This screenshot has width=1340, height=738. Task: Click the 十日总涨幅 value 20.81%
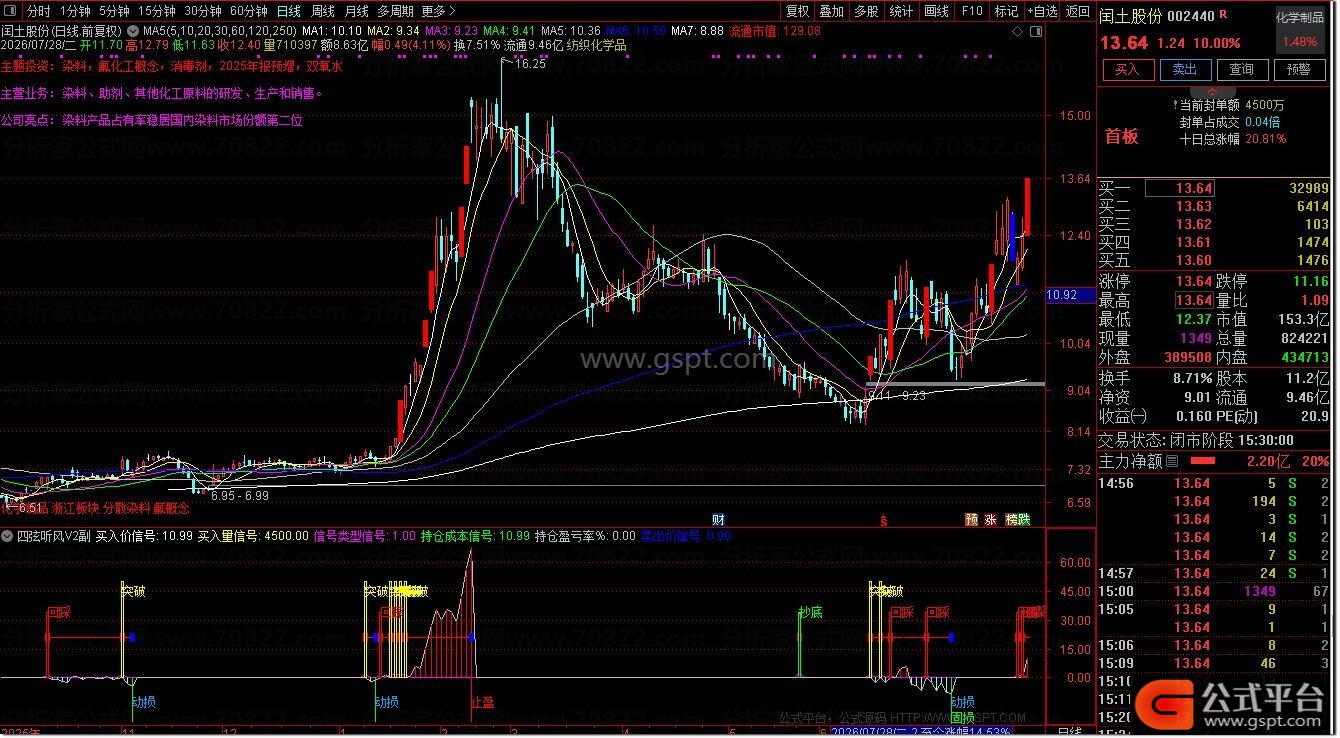click(1266, 139)
